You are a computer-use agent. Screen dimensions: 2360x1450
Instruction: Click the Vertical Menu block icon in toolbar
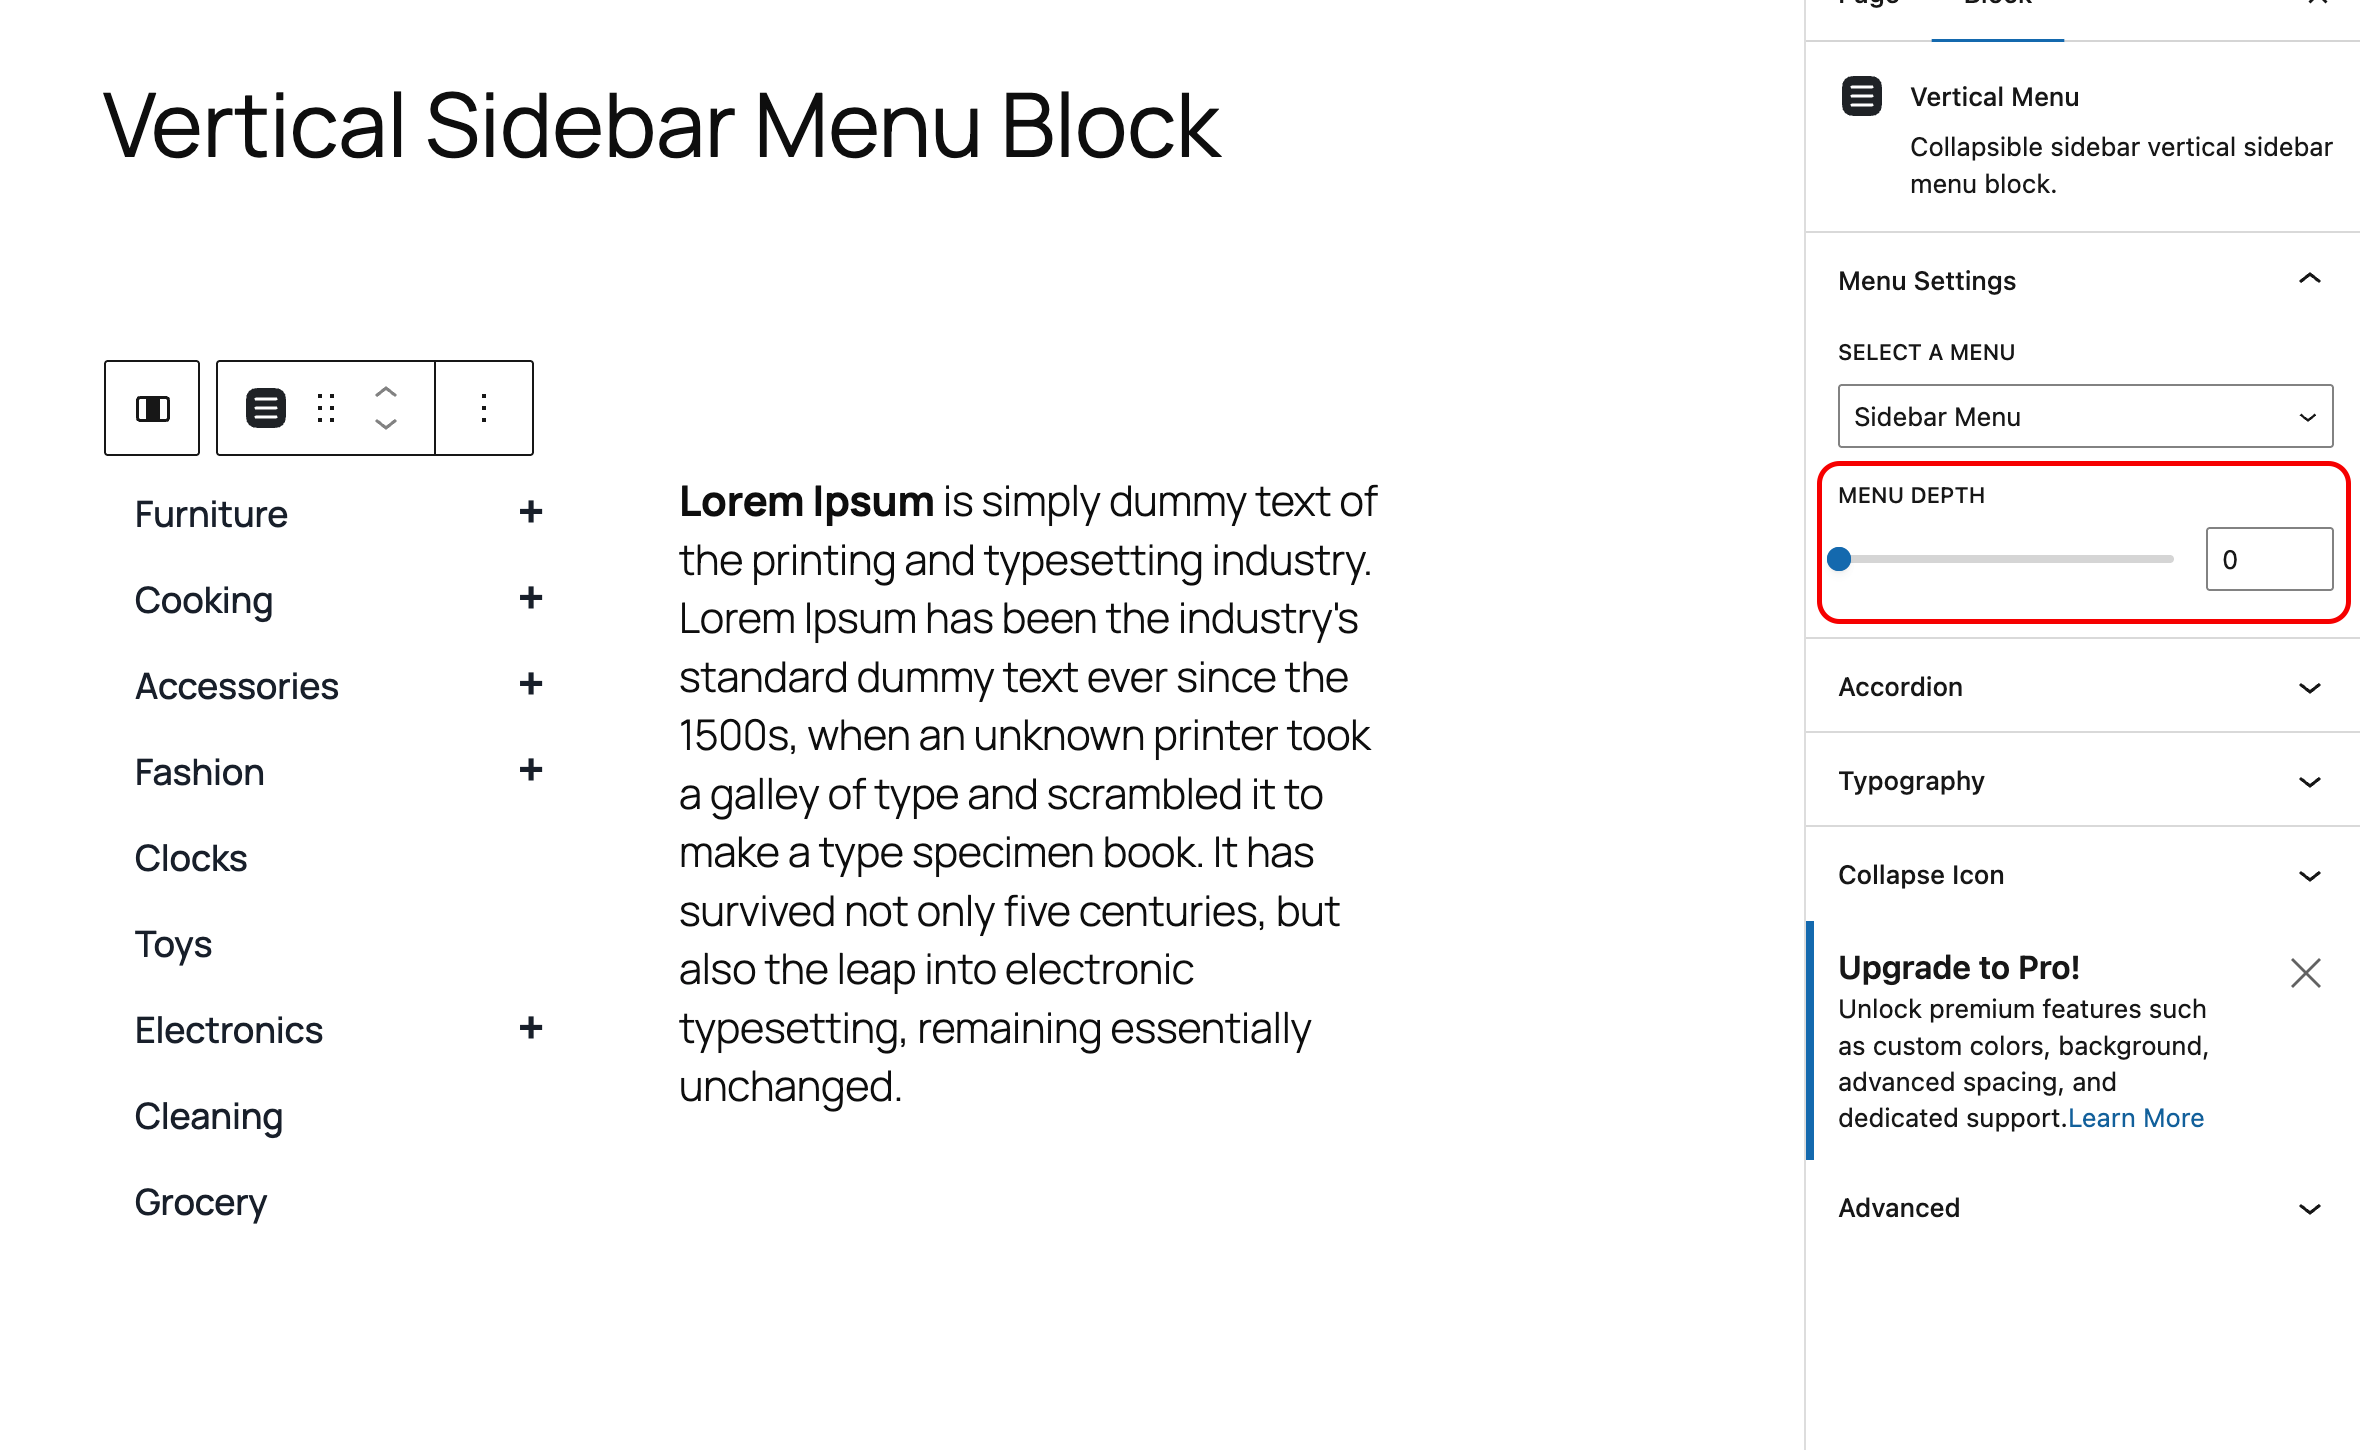point(265,407)
